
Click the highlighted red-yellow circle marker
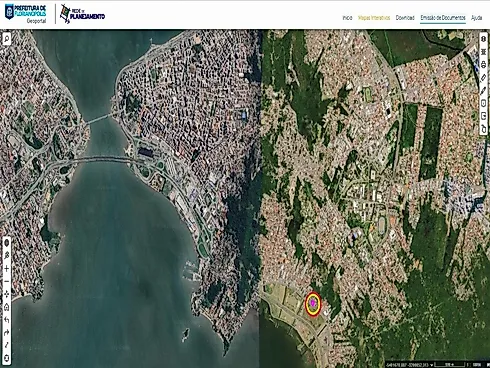pos(313,304)
